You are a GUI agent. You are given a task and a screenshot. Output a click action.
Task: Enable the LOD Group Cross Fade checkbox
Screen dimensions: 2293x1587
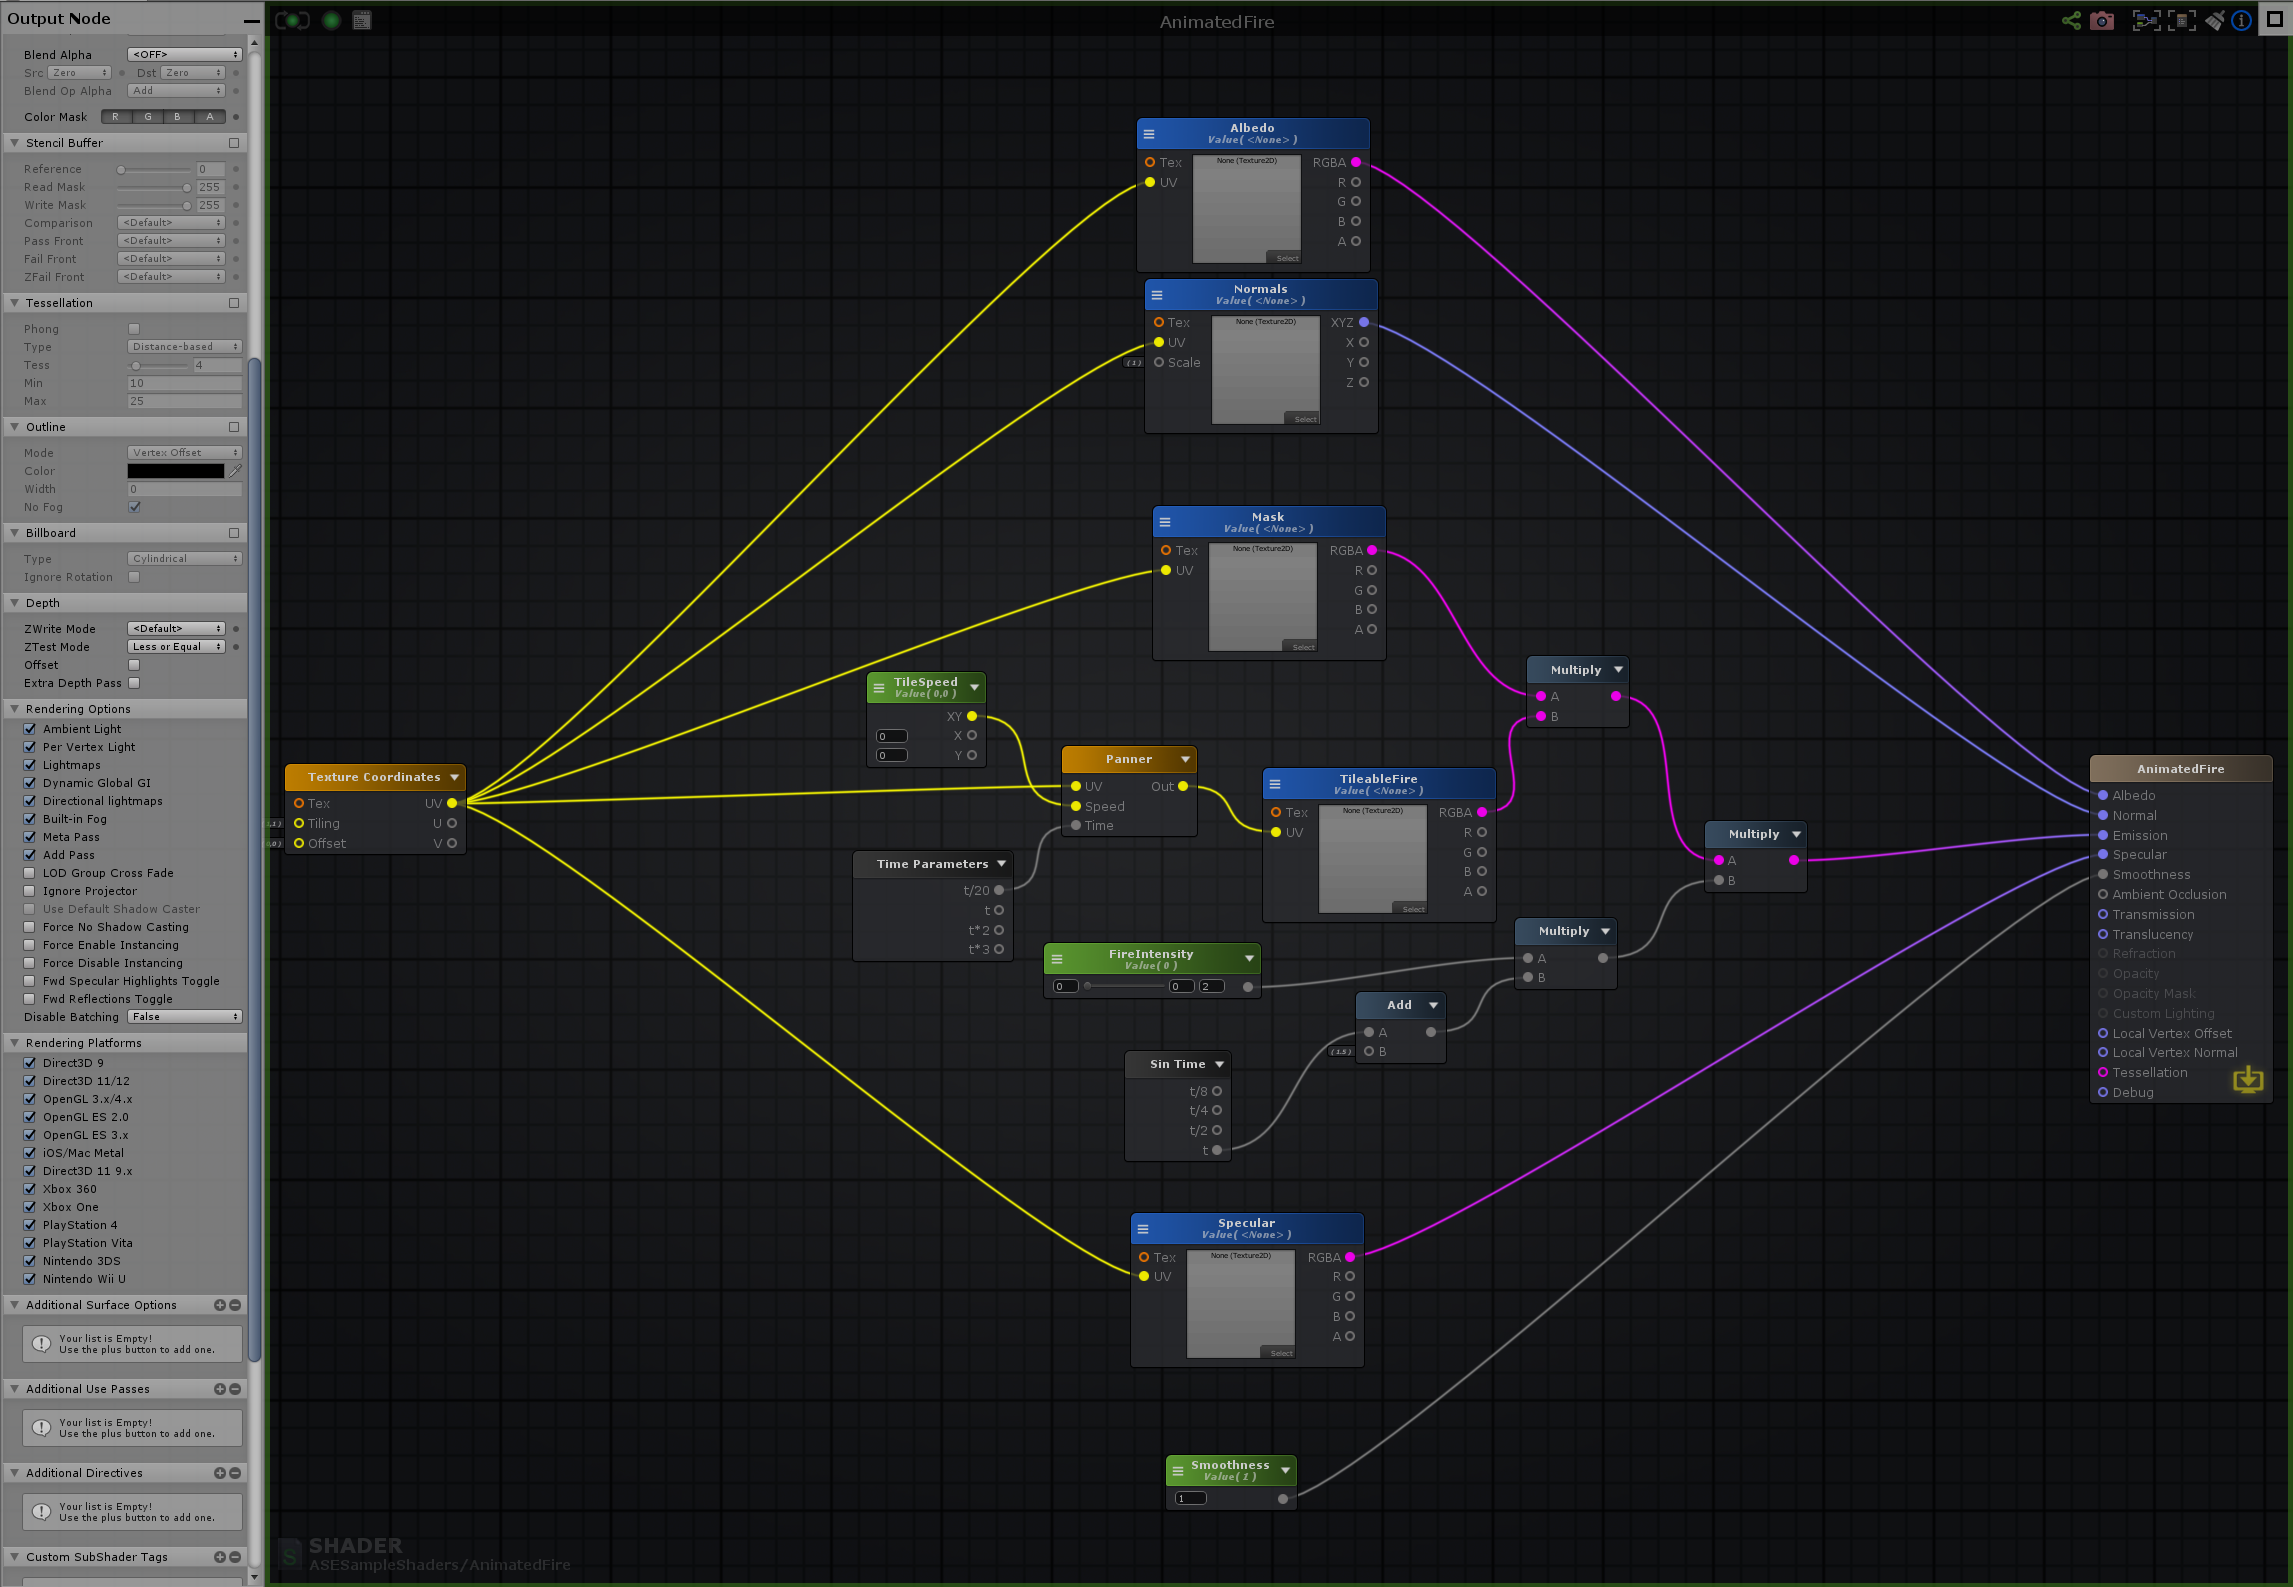click(x=29, y=872)
